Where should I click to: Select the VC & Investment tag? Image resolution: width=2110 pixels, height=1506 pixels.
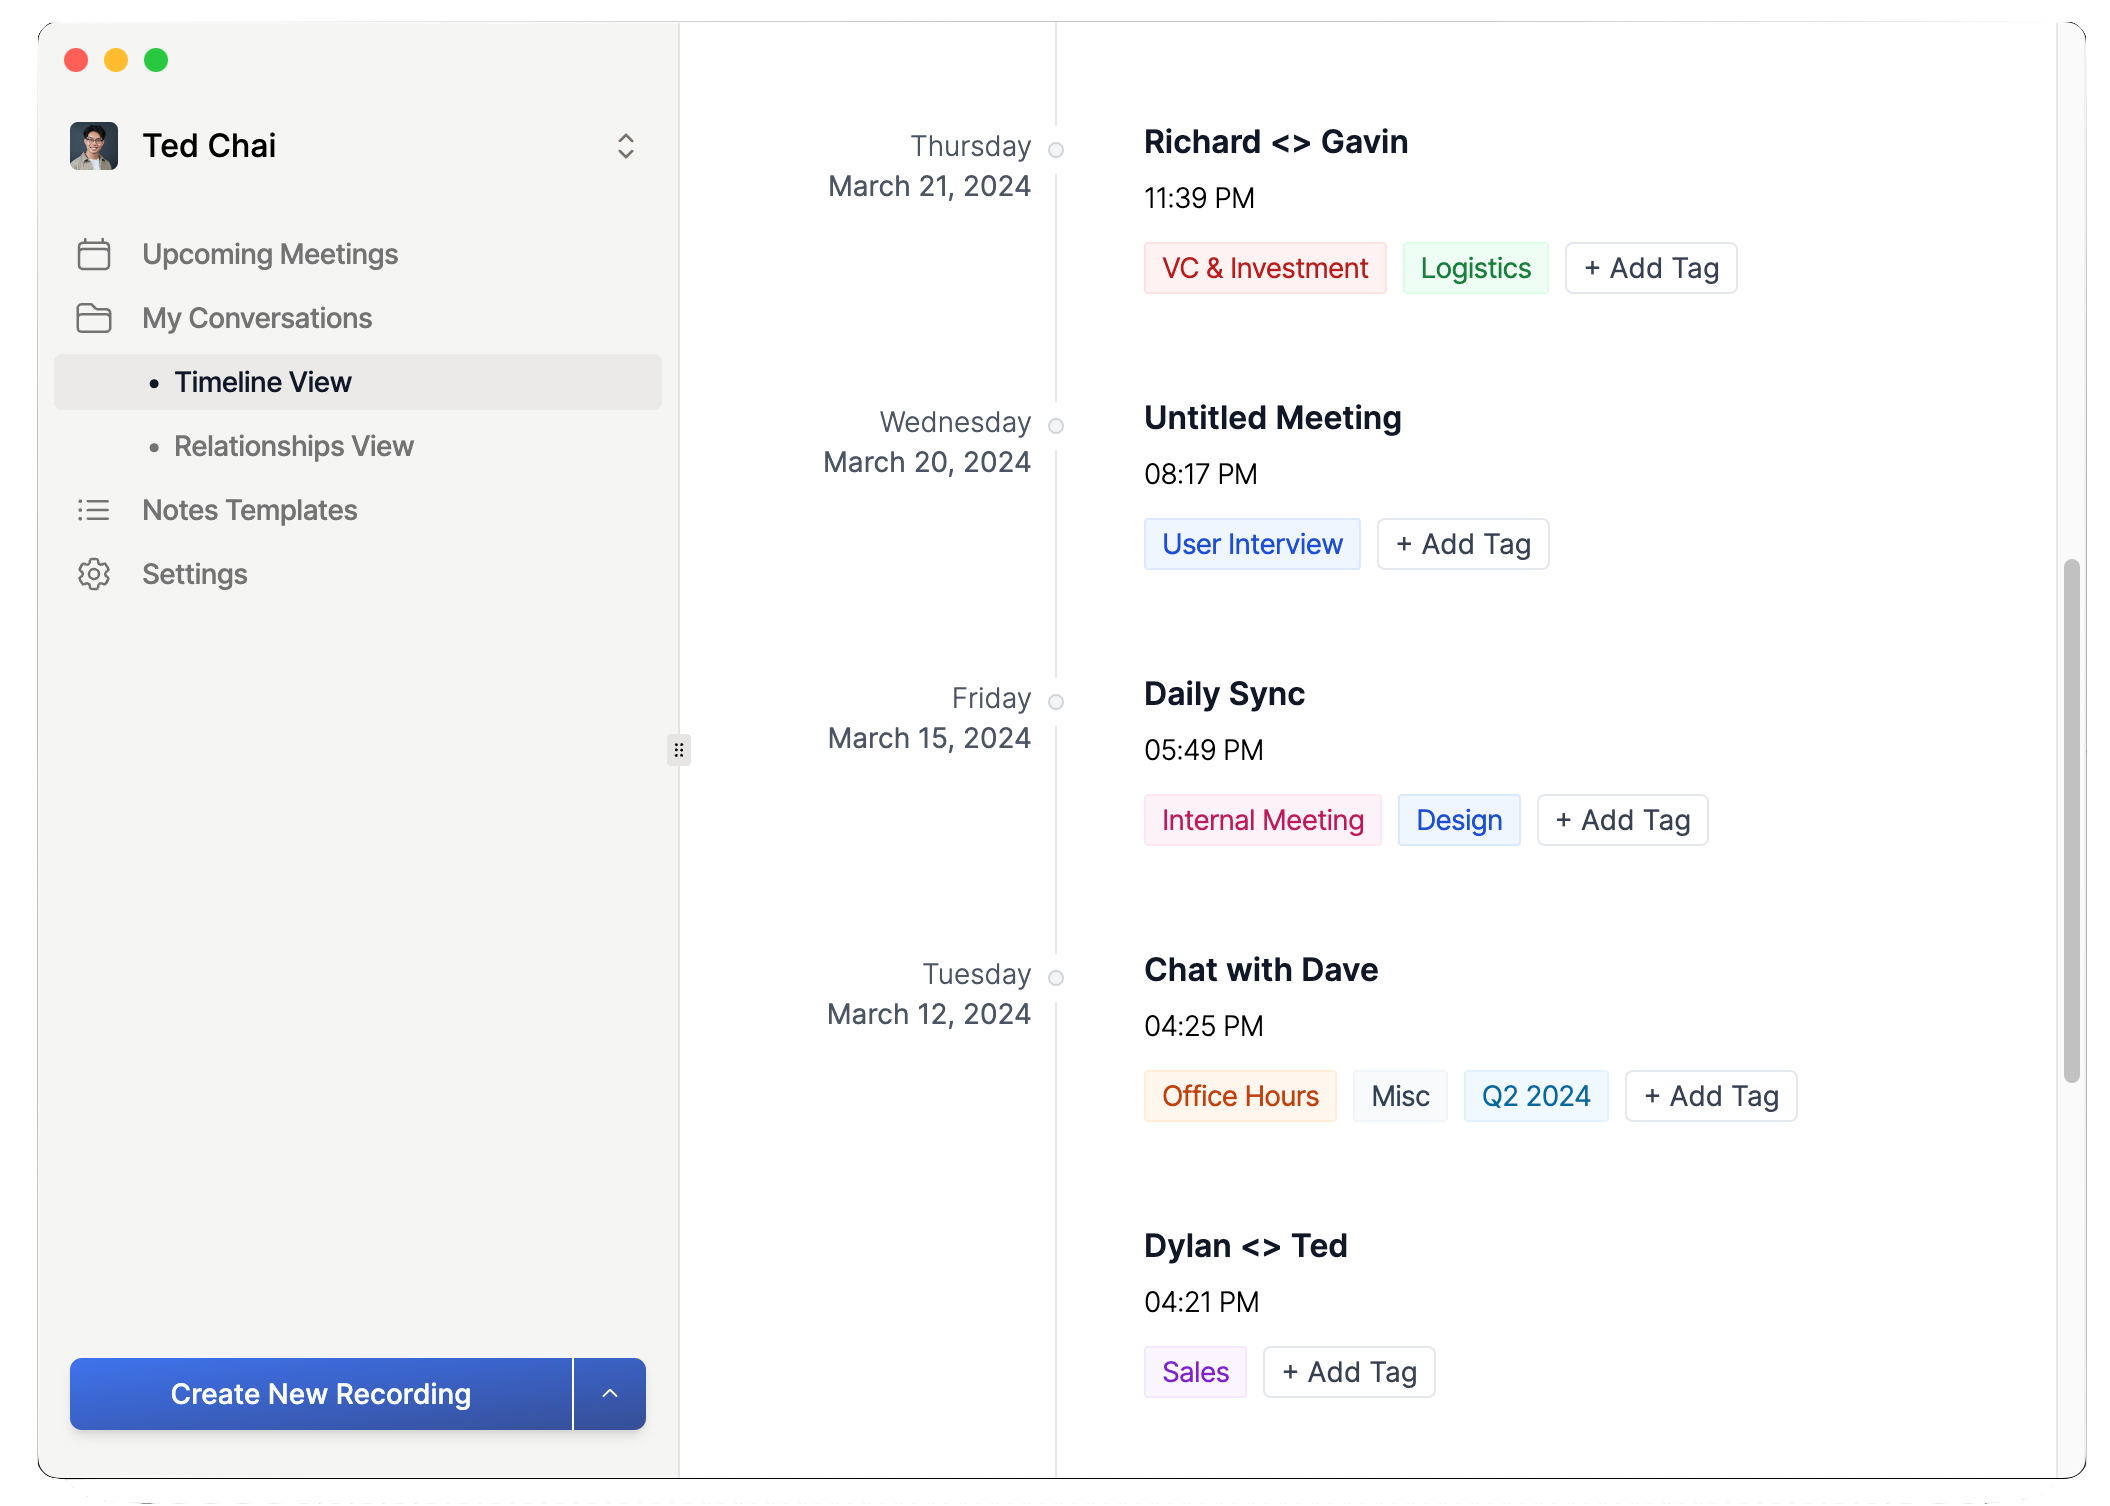[x=1264, y=268]
